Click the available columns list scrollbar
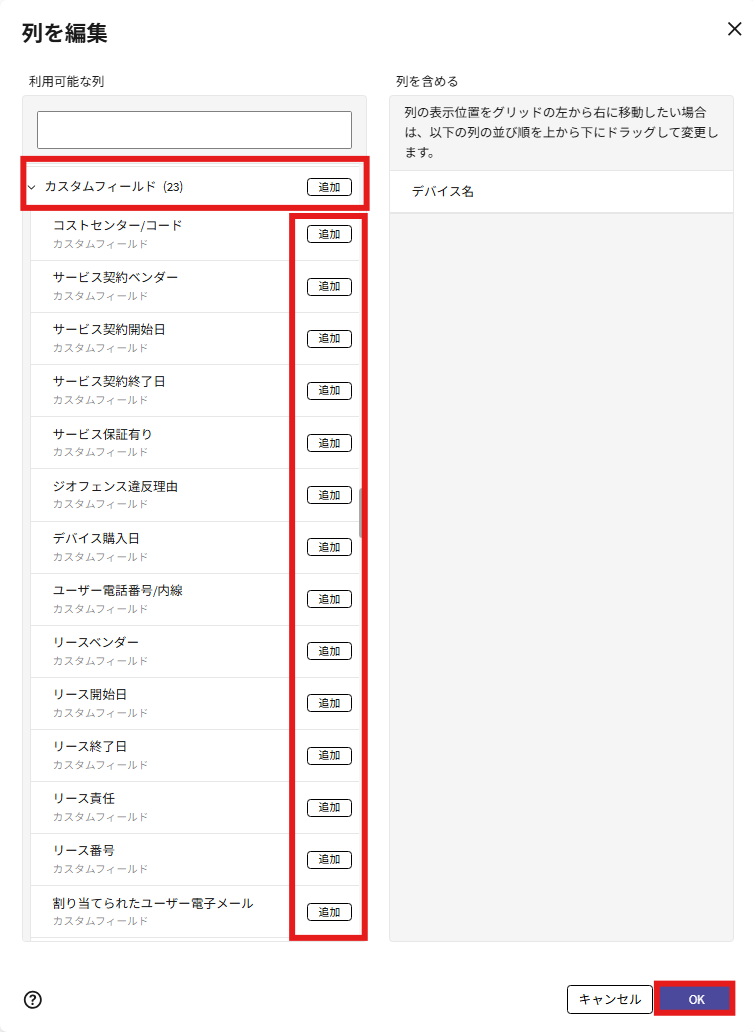753x1032 pixels. [361, 512]
